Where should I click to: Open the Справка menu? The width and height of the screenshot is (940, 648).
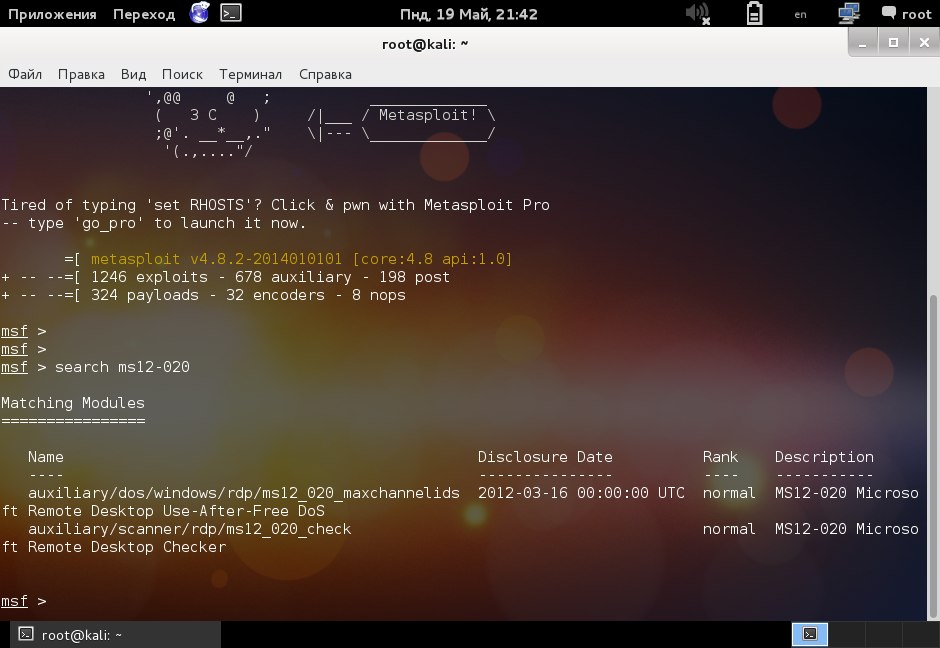coord(325,74)
